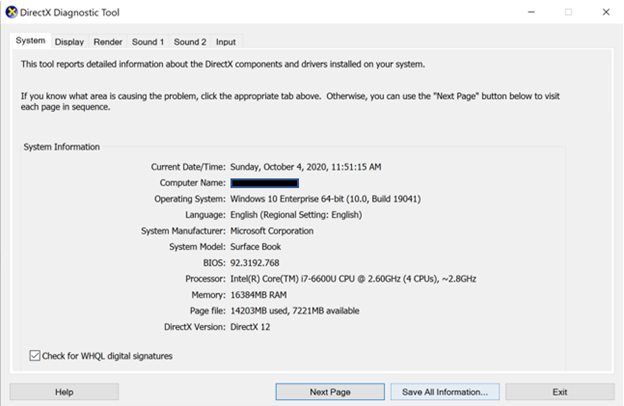
Task: Click the Help button
Action: [64, 392]
